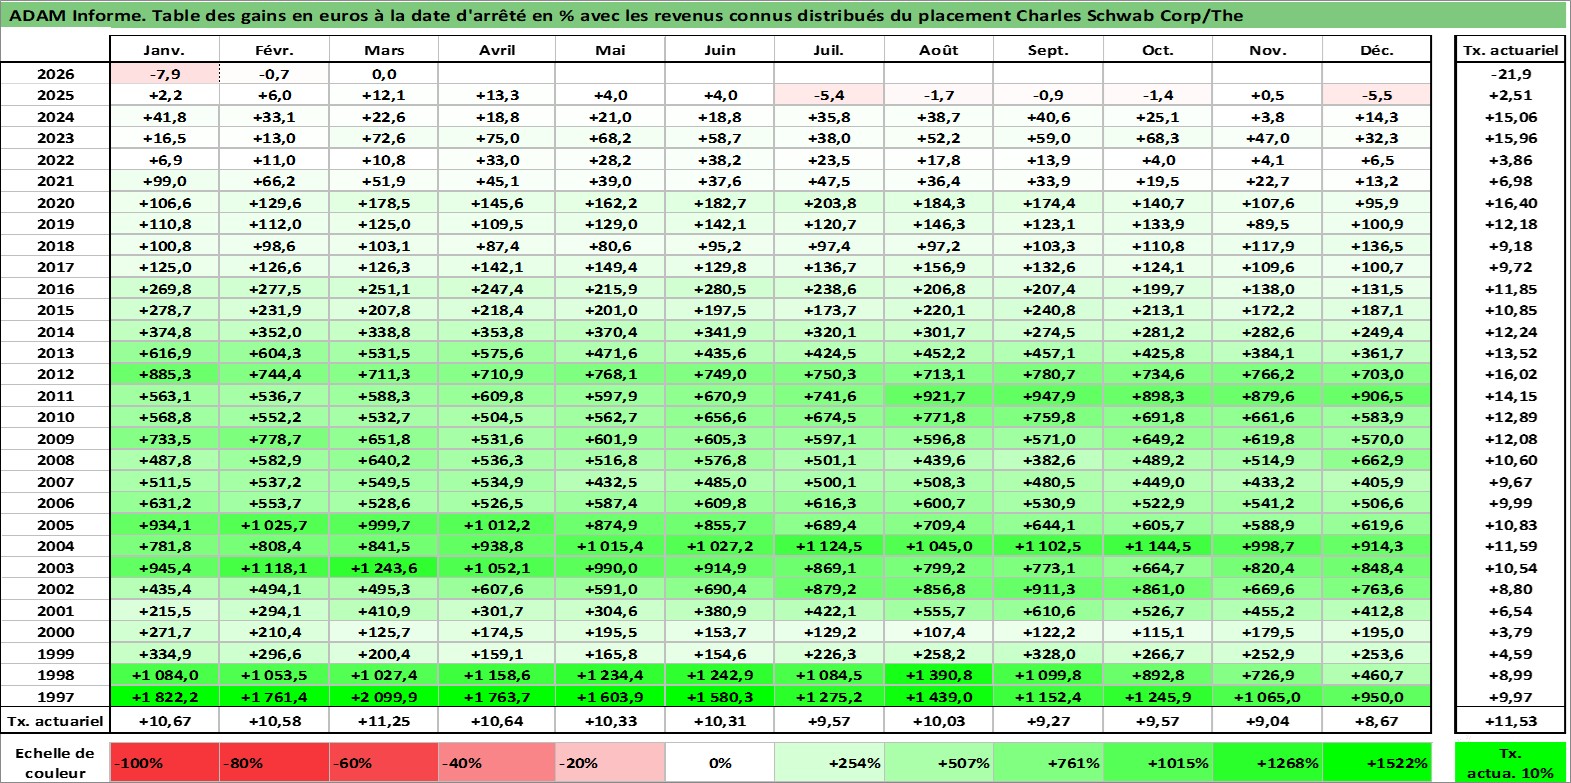Screen dimensions: 1571x783
Task: Click the -5,5 cell for December 2025
Action: point(1377,95)
